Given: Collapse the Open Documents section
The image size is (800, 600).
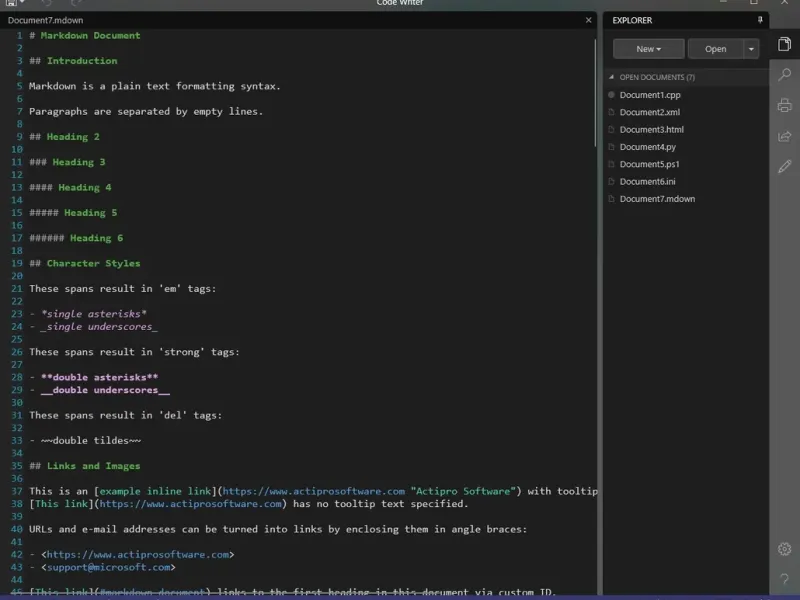Looking at the screenshot, I should pos(611,77).
